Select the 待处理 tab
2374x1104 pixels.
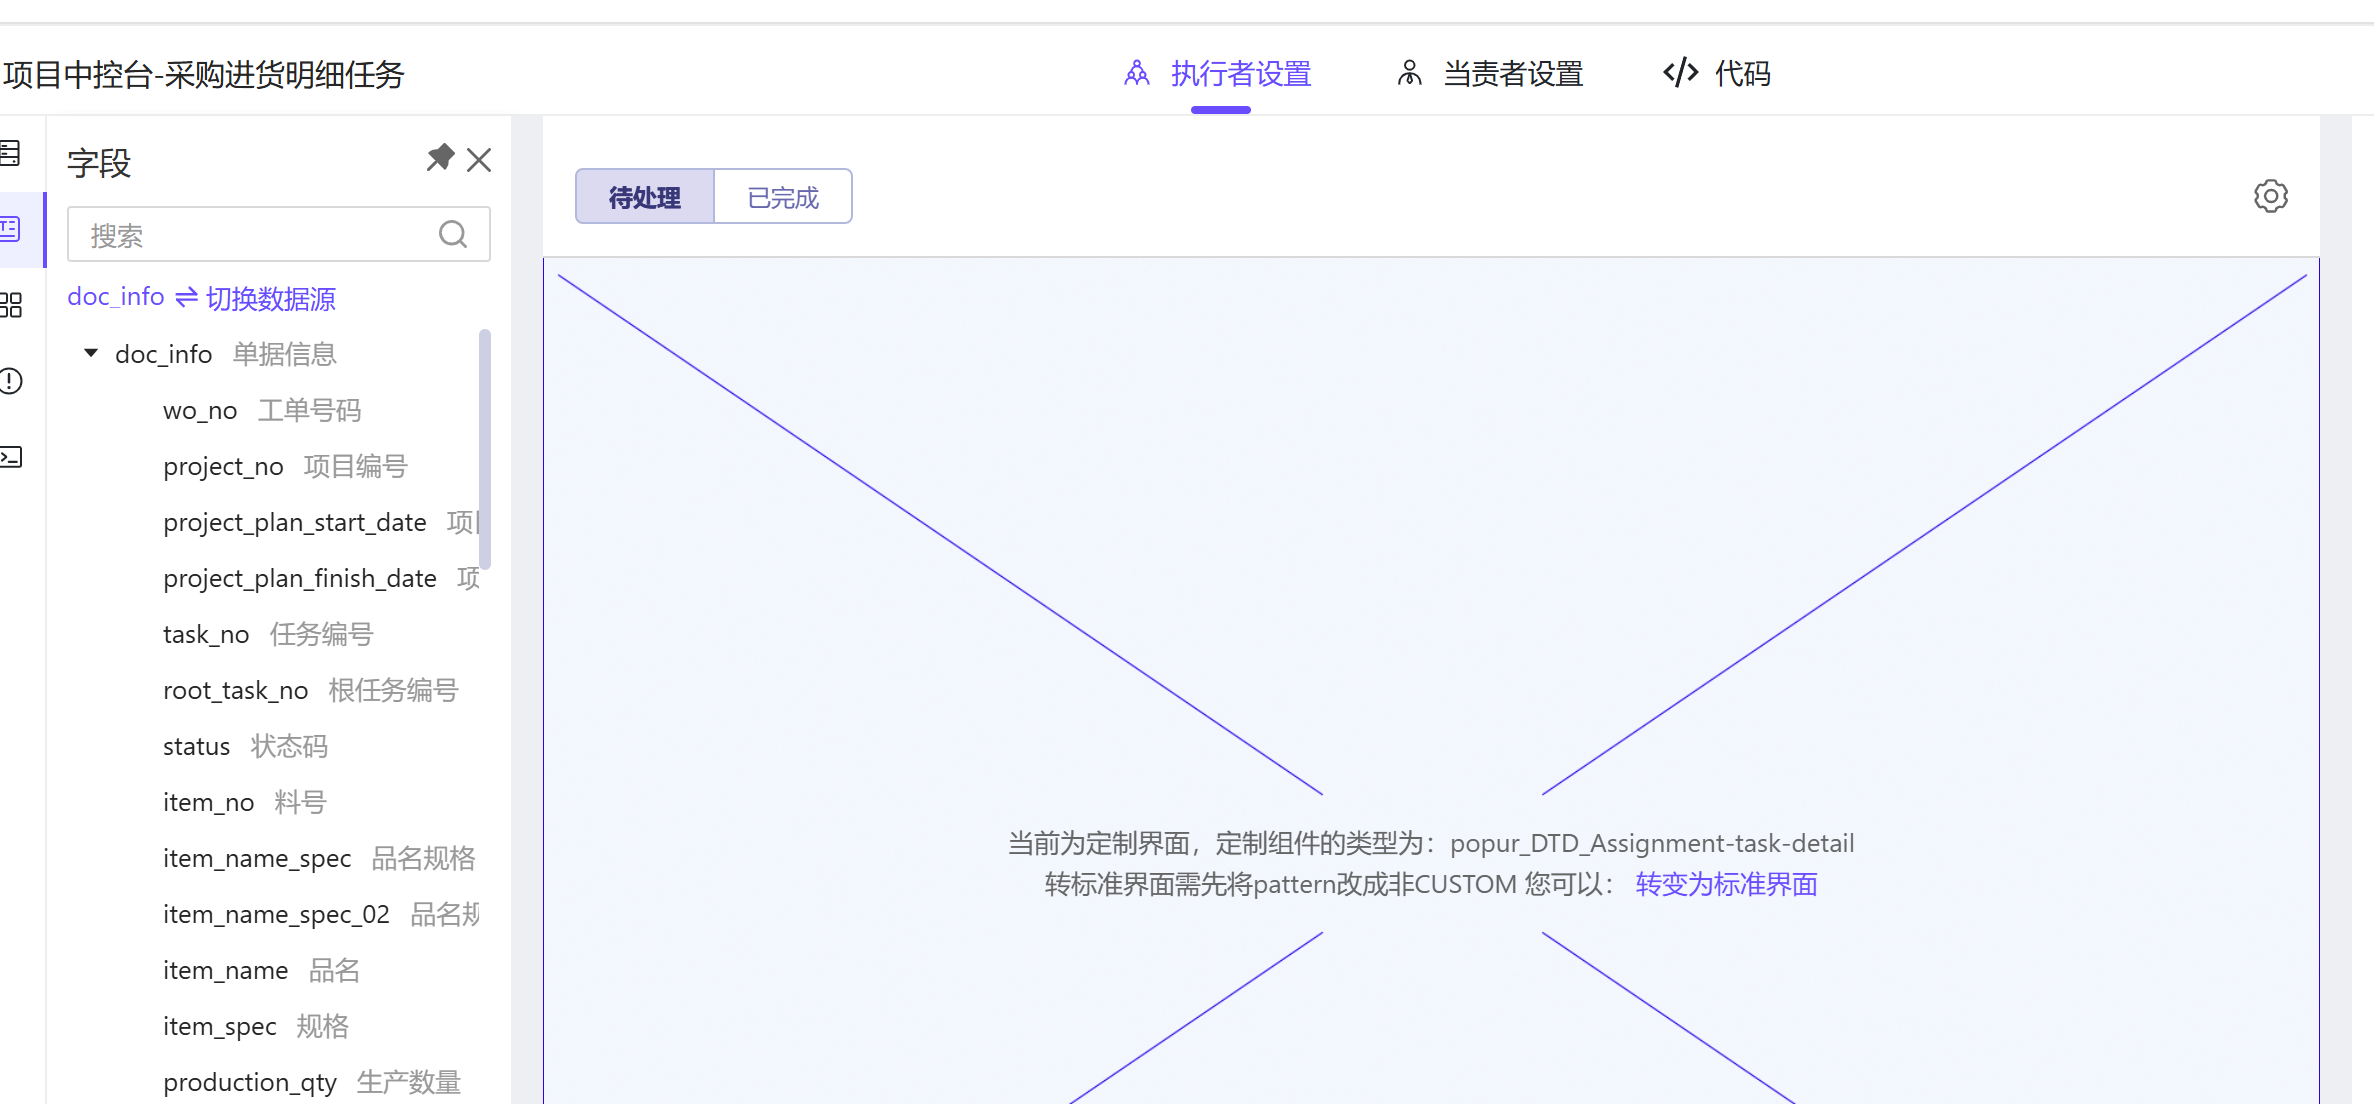[645, 197]
